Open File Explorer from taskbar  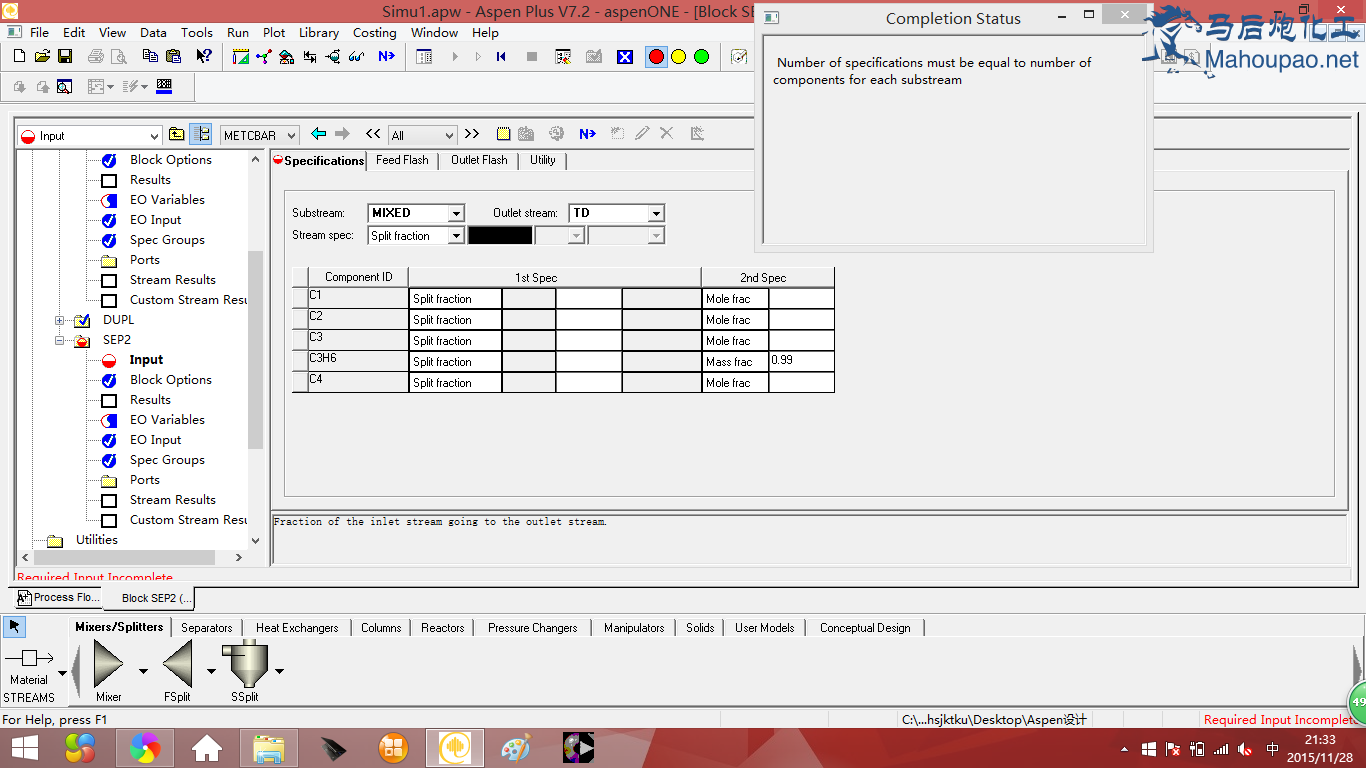(269, 747)
